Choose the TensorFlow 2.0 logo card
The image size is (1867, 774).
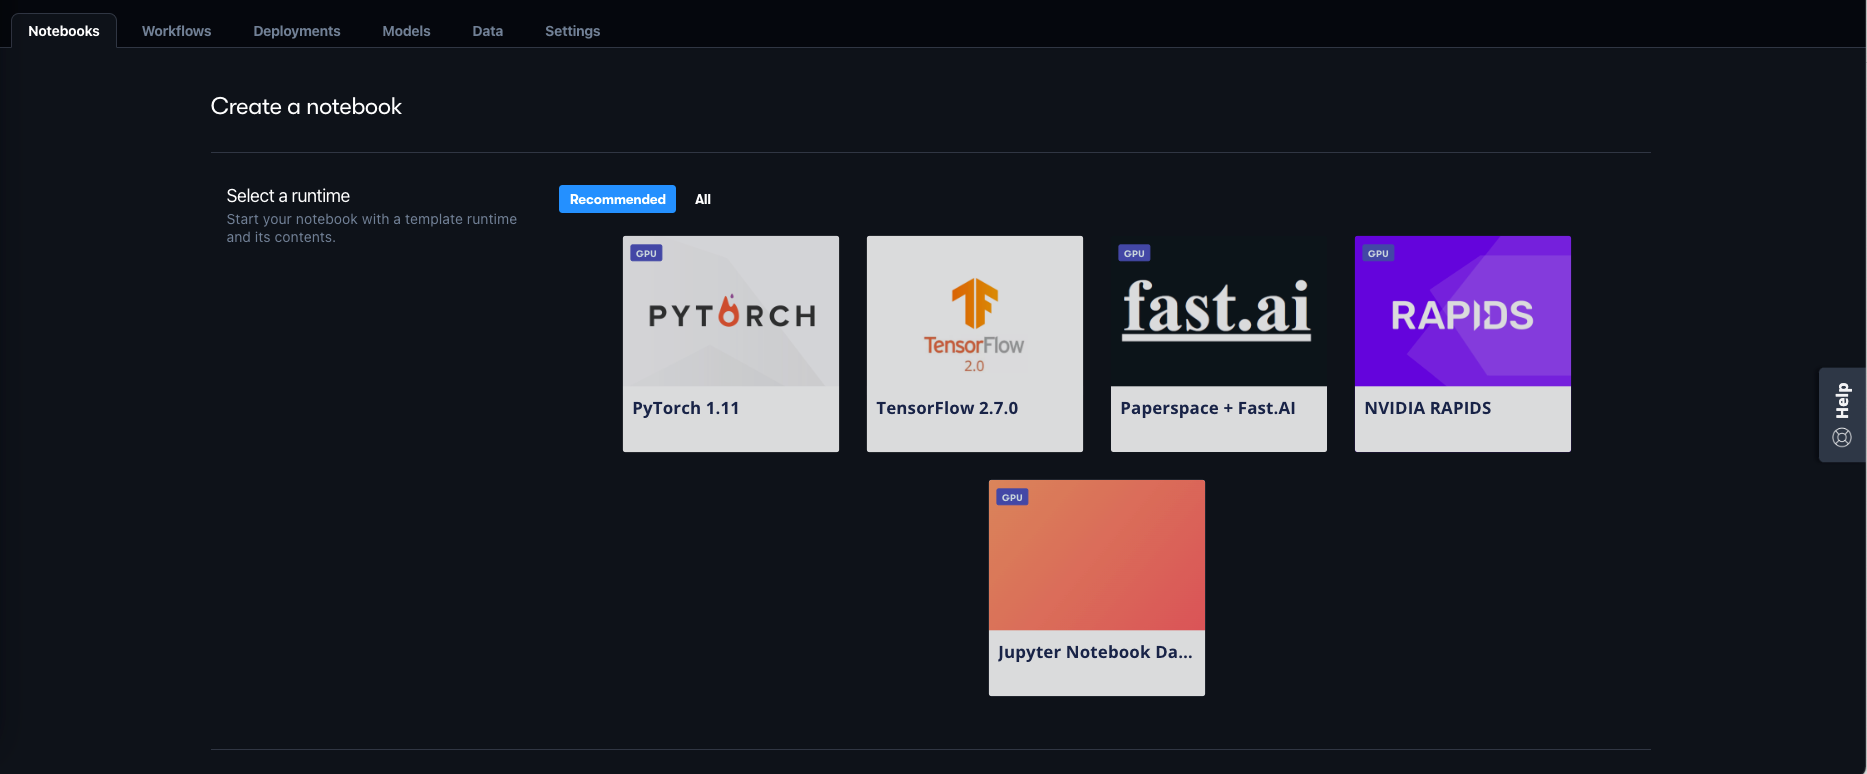point(975,311)
